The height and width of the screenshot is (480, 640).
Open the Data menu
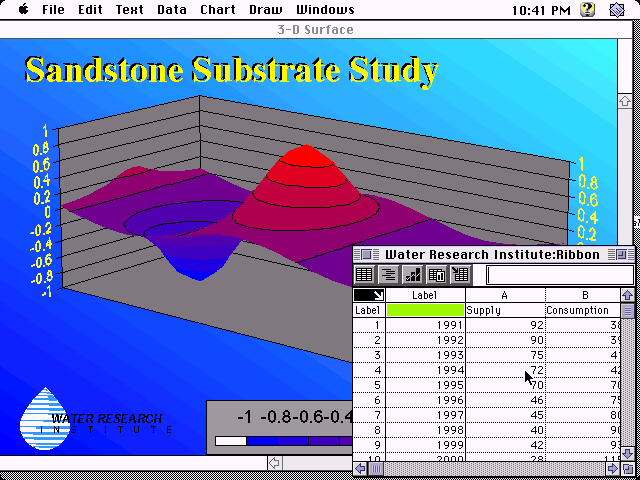tap(172, 9)
